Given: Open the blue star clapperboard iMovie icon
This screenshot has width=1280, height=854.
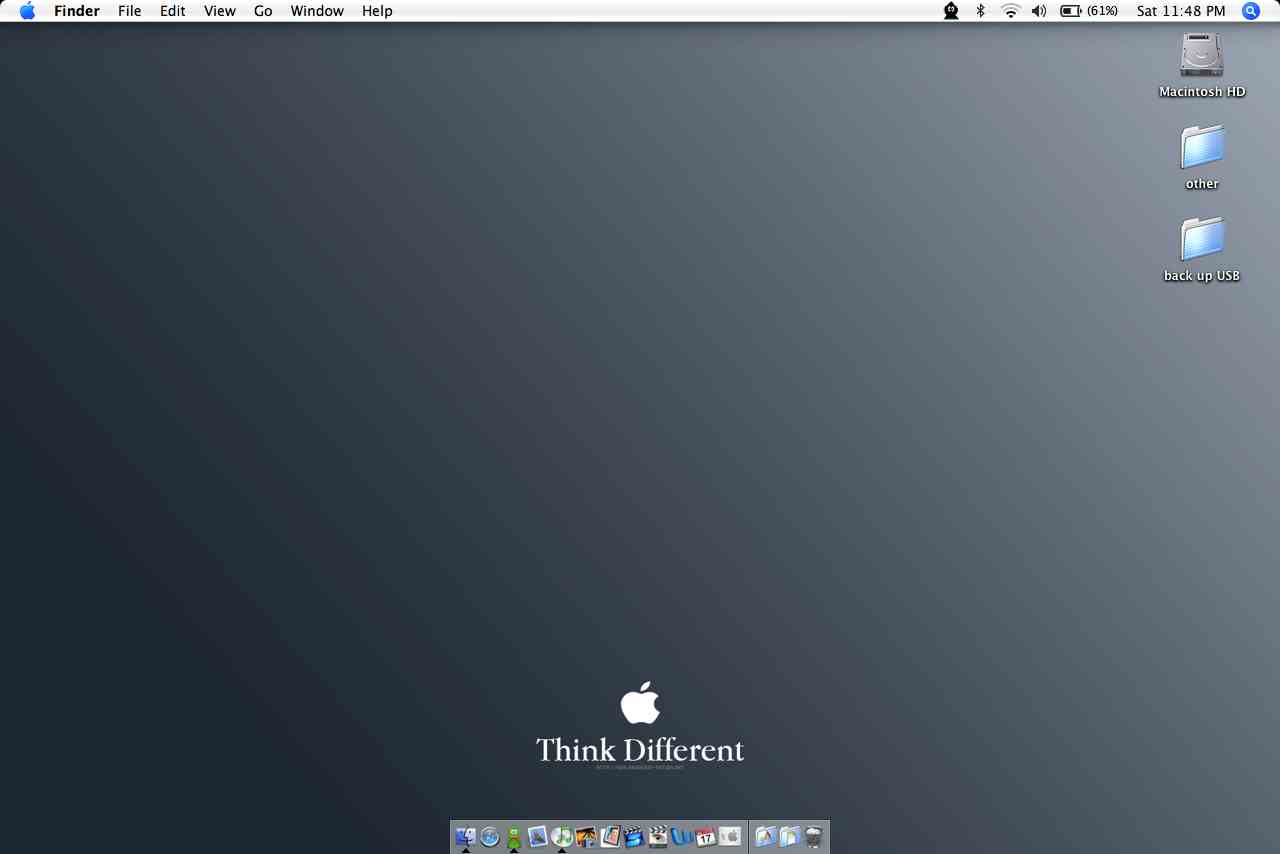Looking at the screenshot, I should tap(634, 836).
